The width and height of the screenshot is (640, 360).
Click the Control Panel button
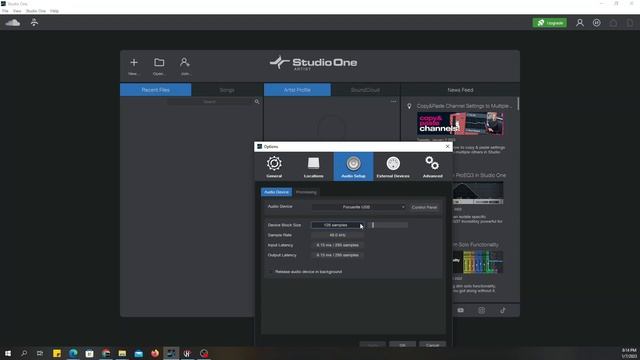tap(424, 207)
